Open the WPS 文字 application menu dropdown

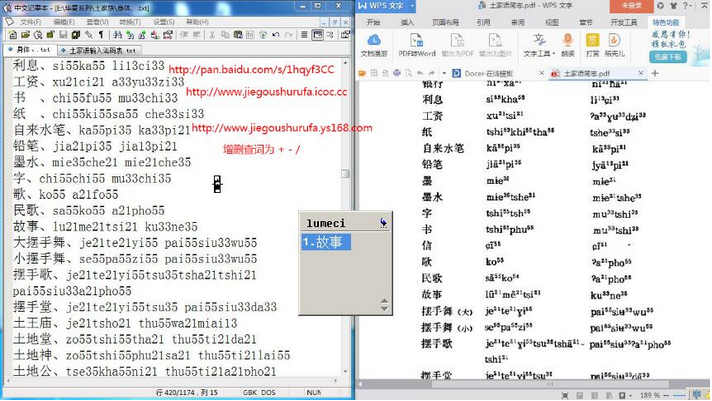coord(412,5)
